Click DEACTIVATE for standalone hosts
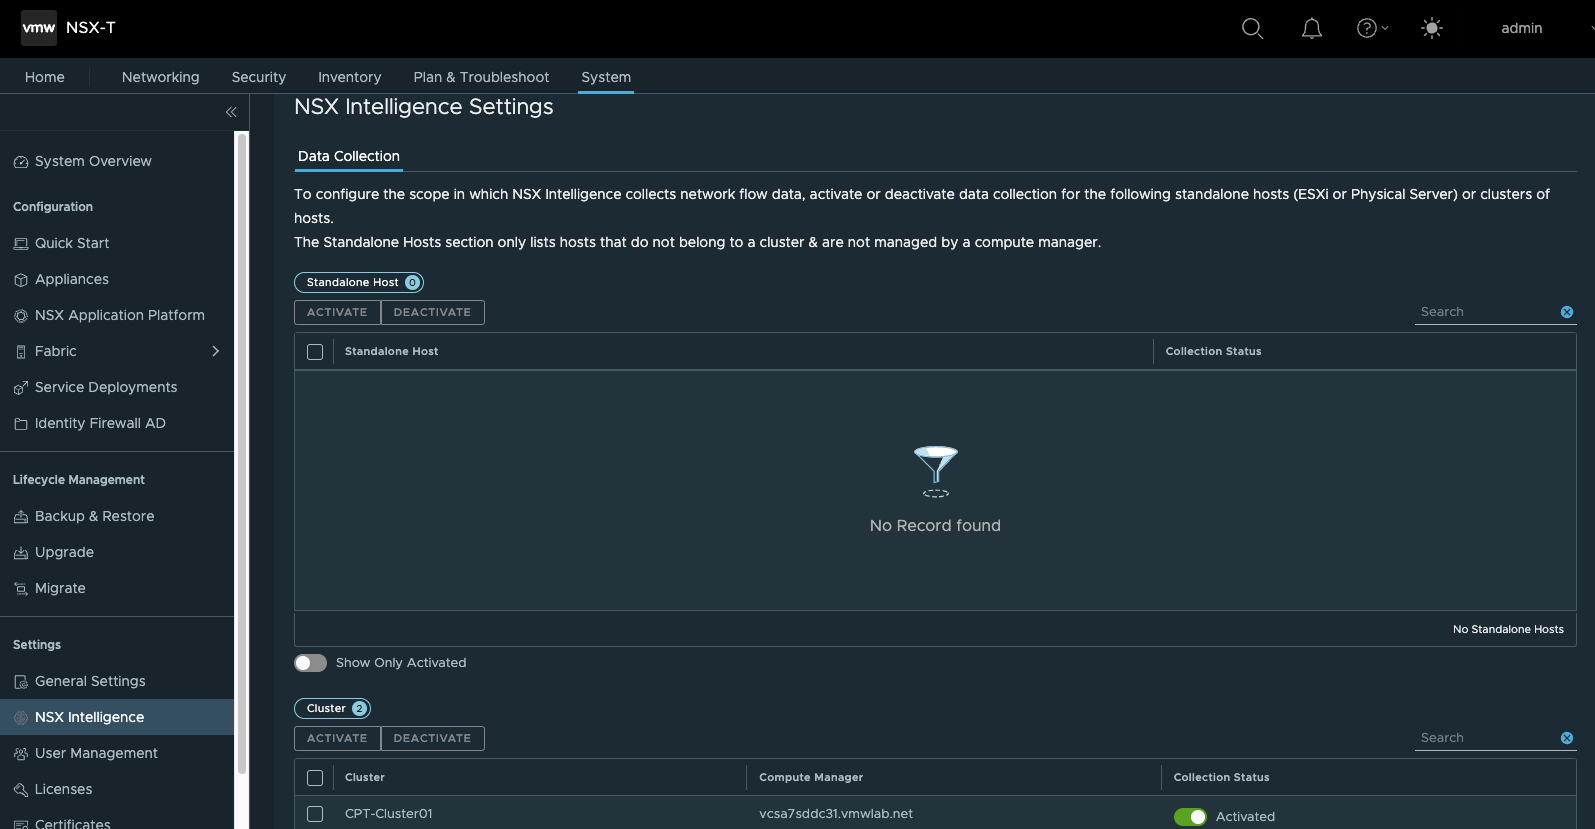 [432, 312]
